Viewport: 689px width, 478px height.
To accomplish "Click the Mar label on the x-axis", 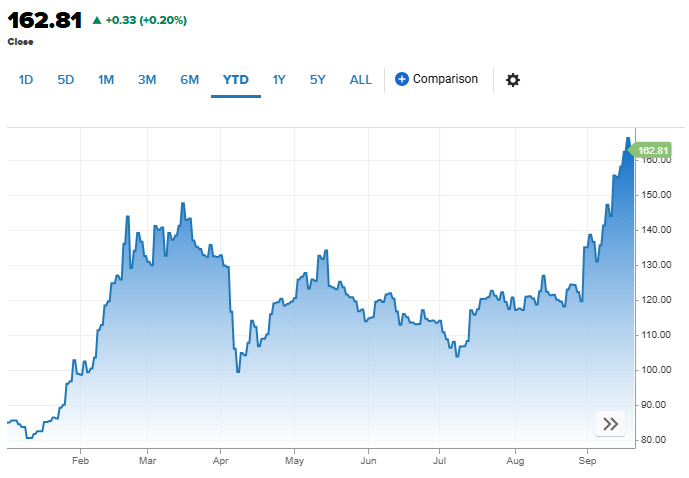I will (147, 461).
